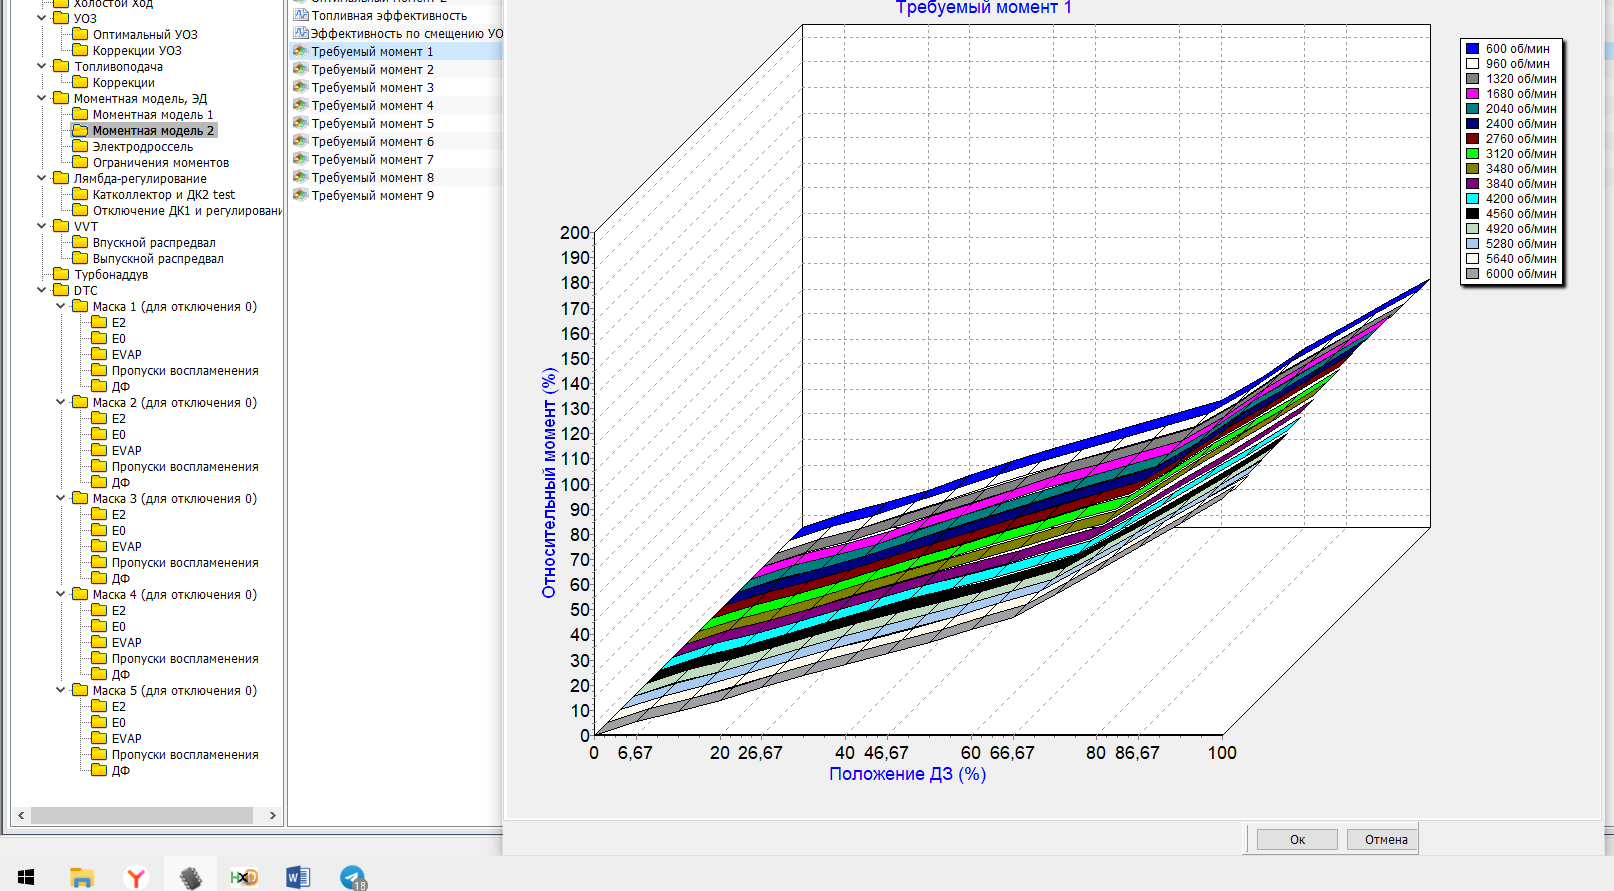1614x891 pixels.
Task: Launch Yandex Browser from taskbar
Action: 136,877
